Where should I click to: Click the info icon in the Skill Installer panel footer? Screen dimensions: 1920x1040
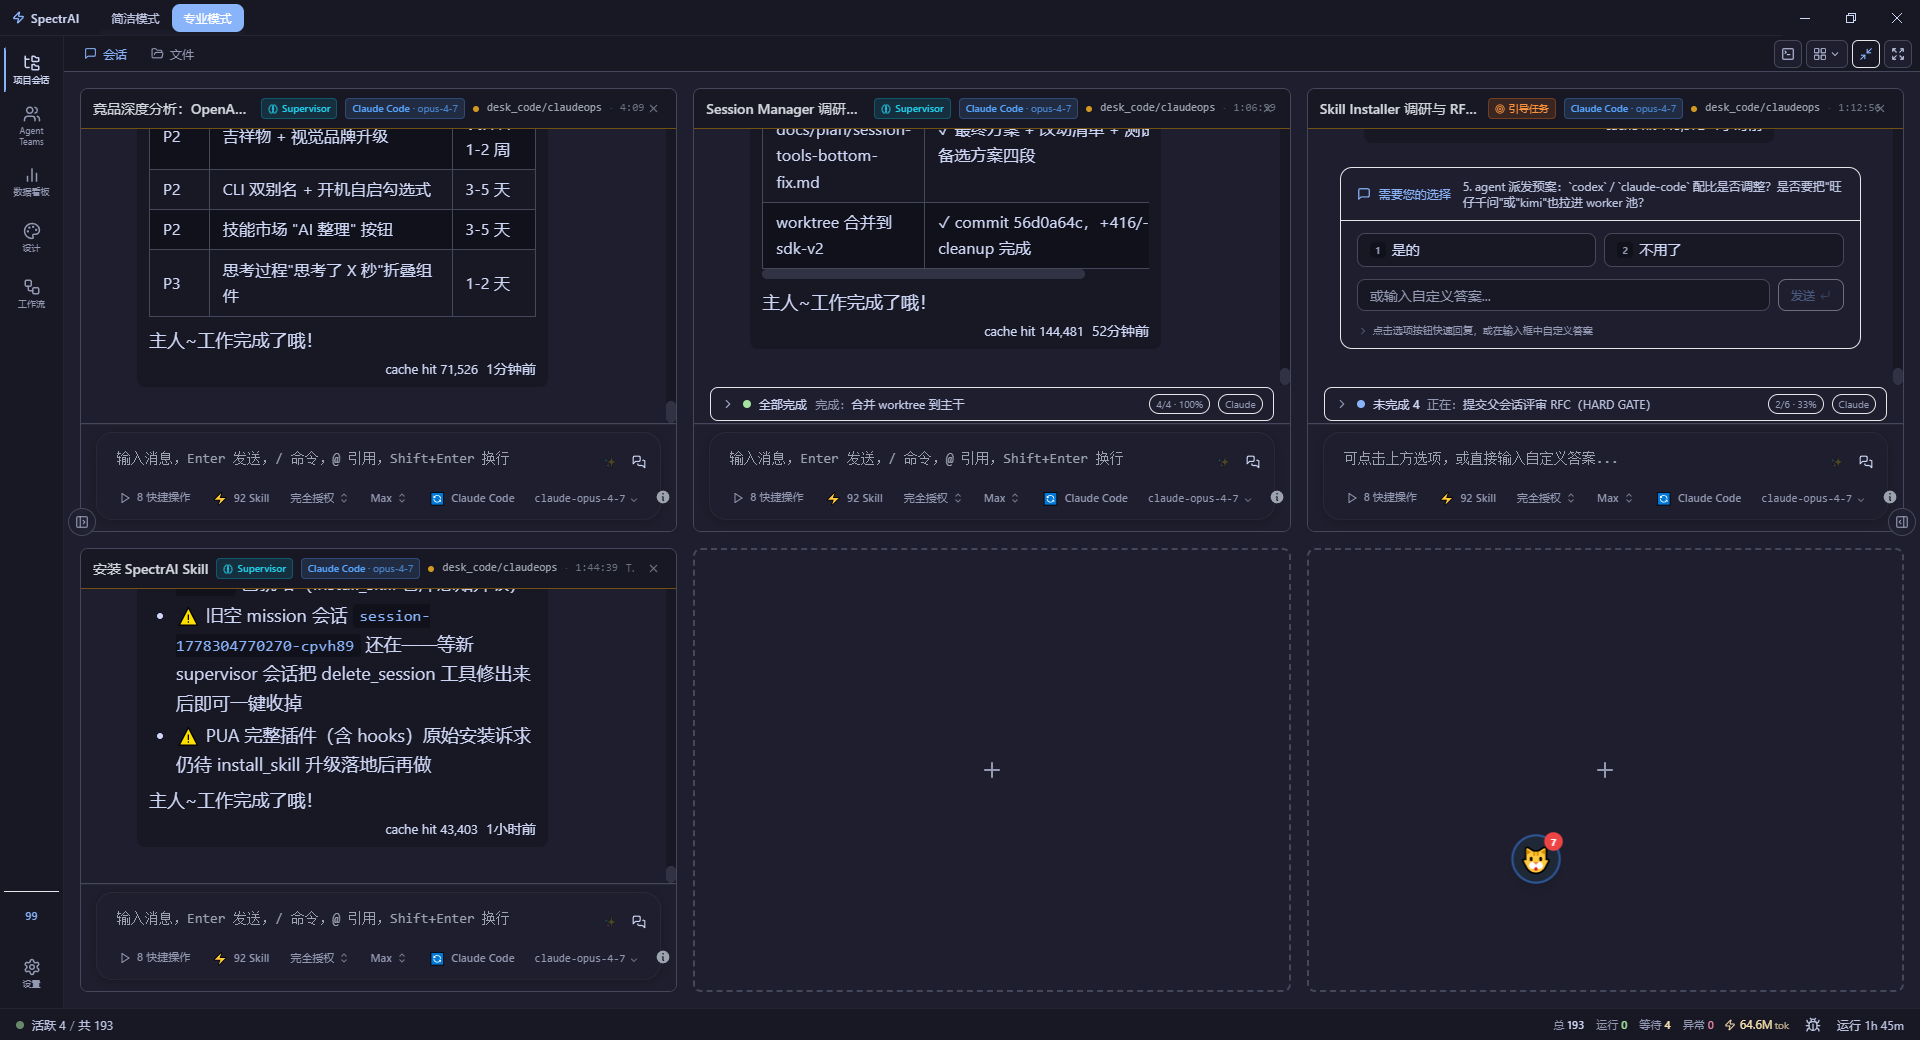coord(1890,497)
